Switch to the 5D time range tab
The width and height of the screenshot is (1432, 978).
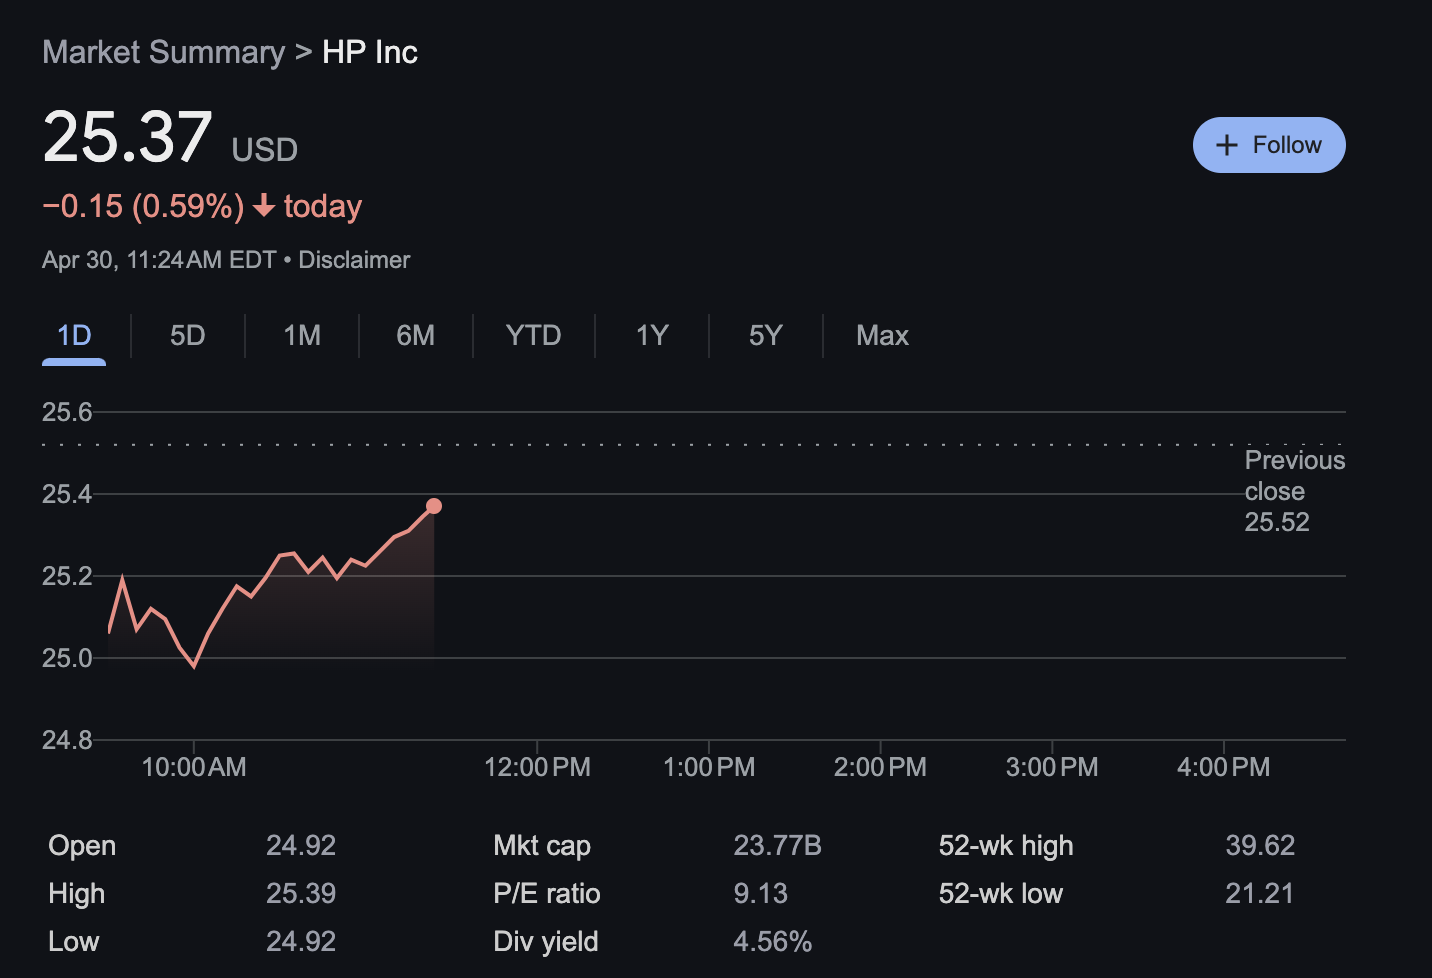(x=187, y=335)
